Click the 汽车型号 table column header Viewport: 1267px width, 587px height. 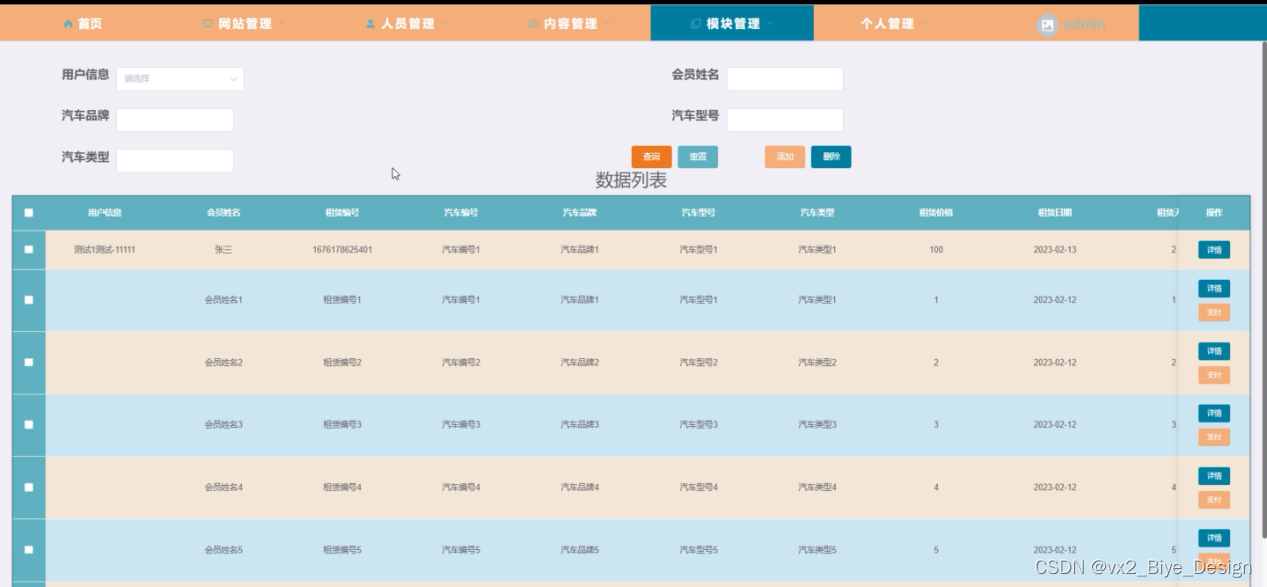tap(698, 213)
